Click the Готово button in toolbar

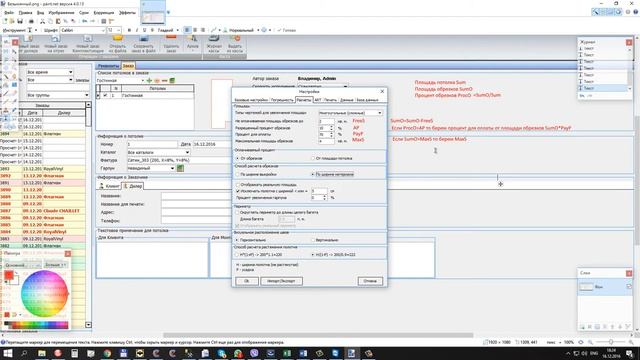tap(287, 30)
